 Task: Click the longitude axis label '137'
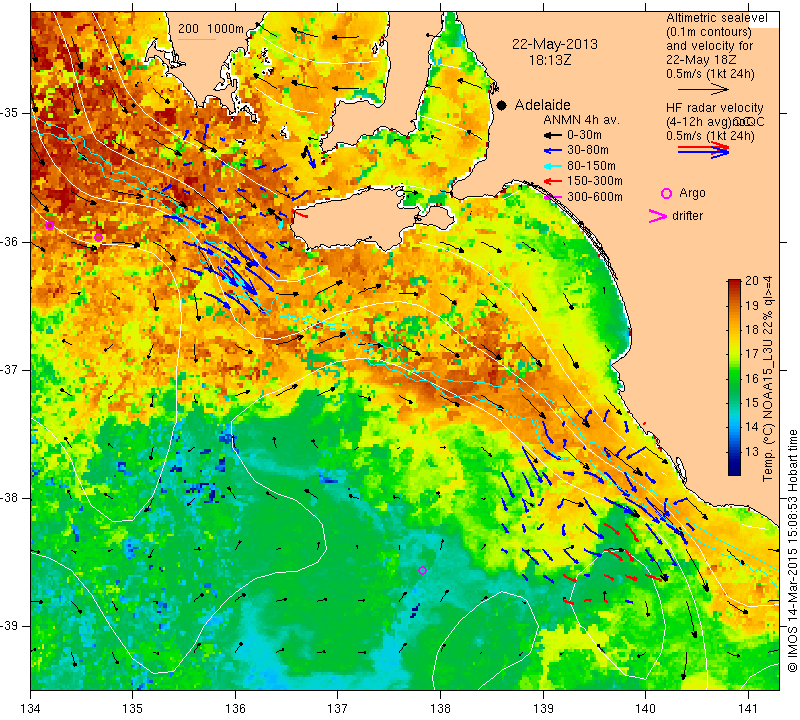[338, 708]
